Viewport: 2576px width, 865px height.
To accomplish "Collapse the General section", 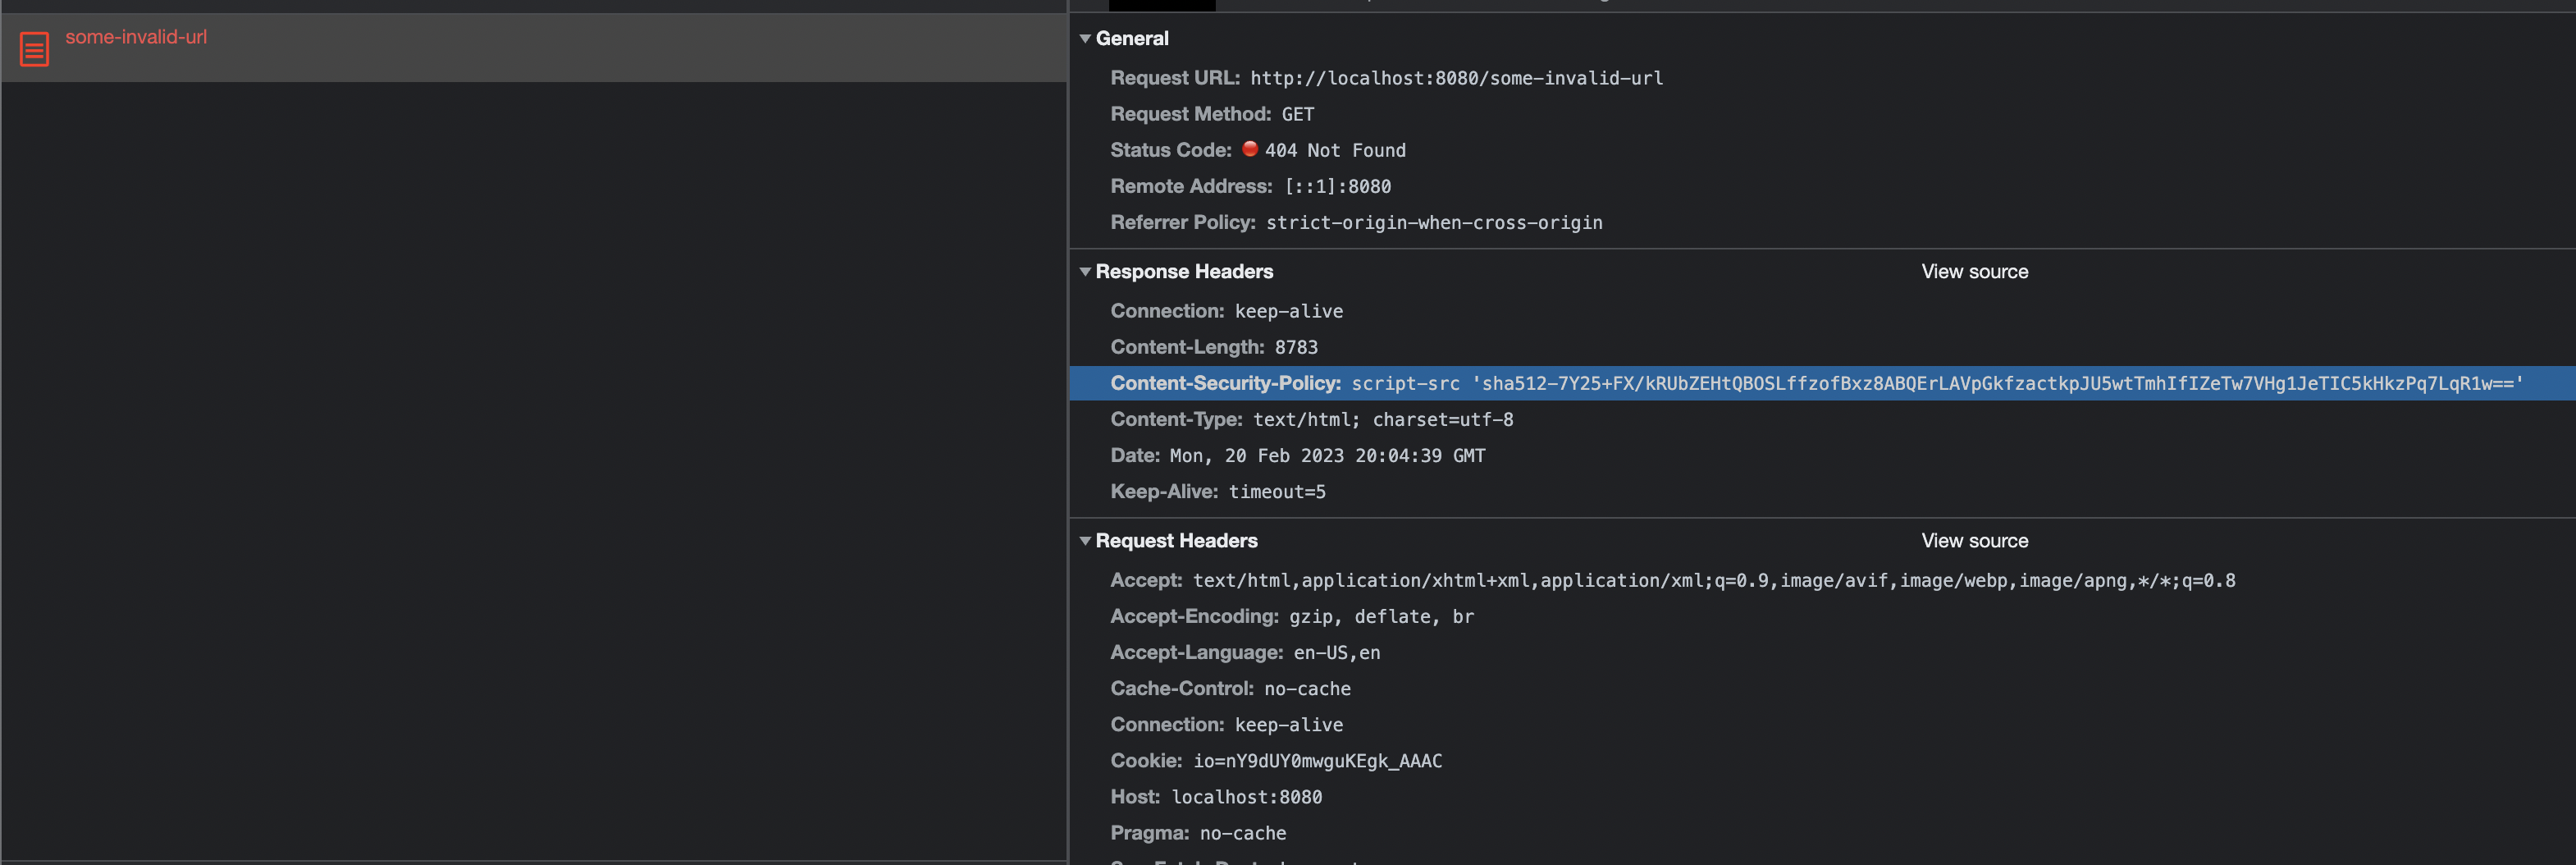I will 1085,39.
